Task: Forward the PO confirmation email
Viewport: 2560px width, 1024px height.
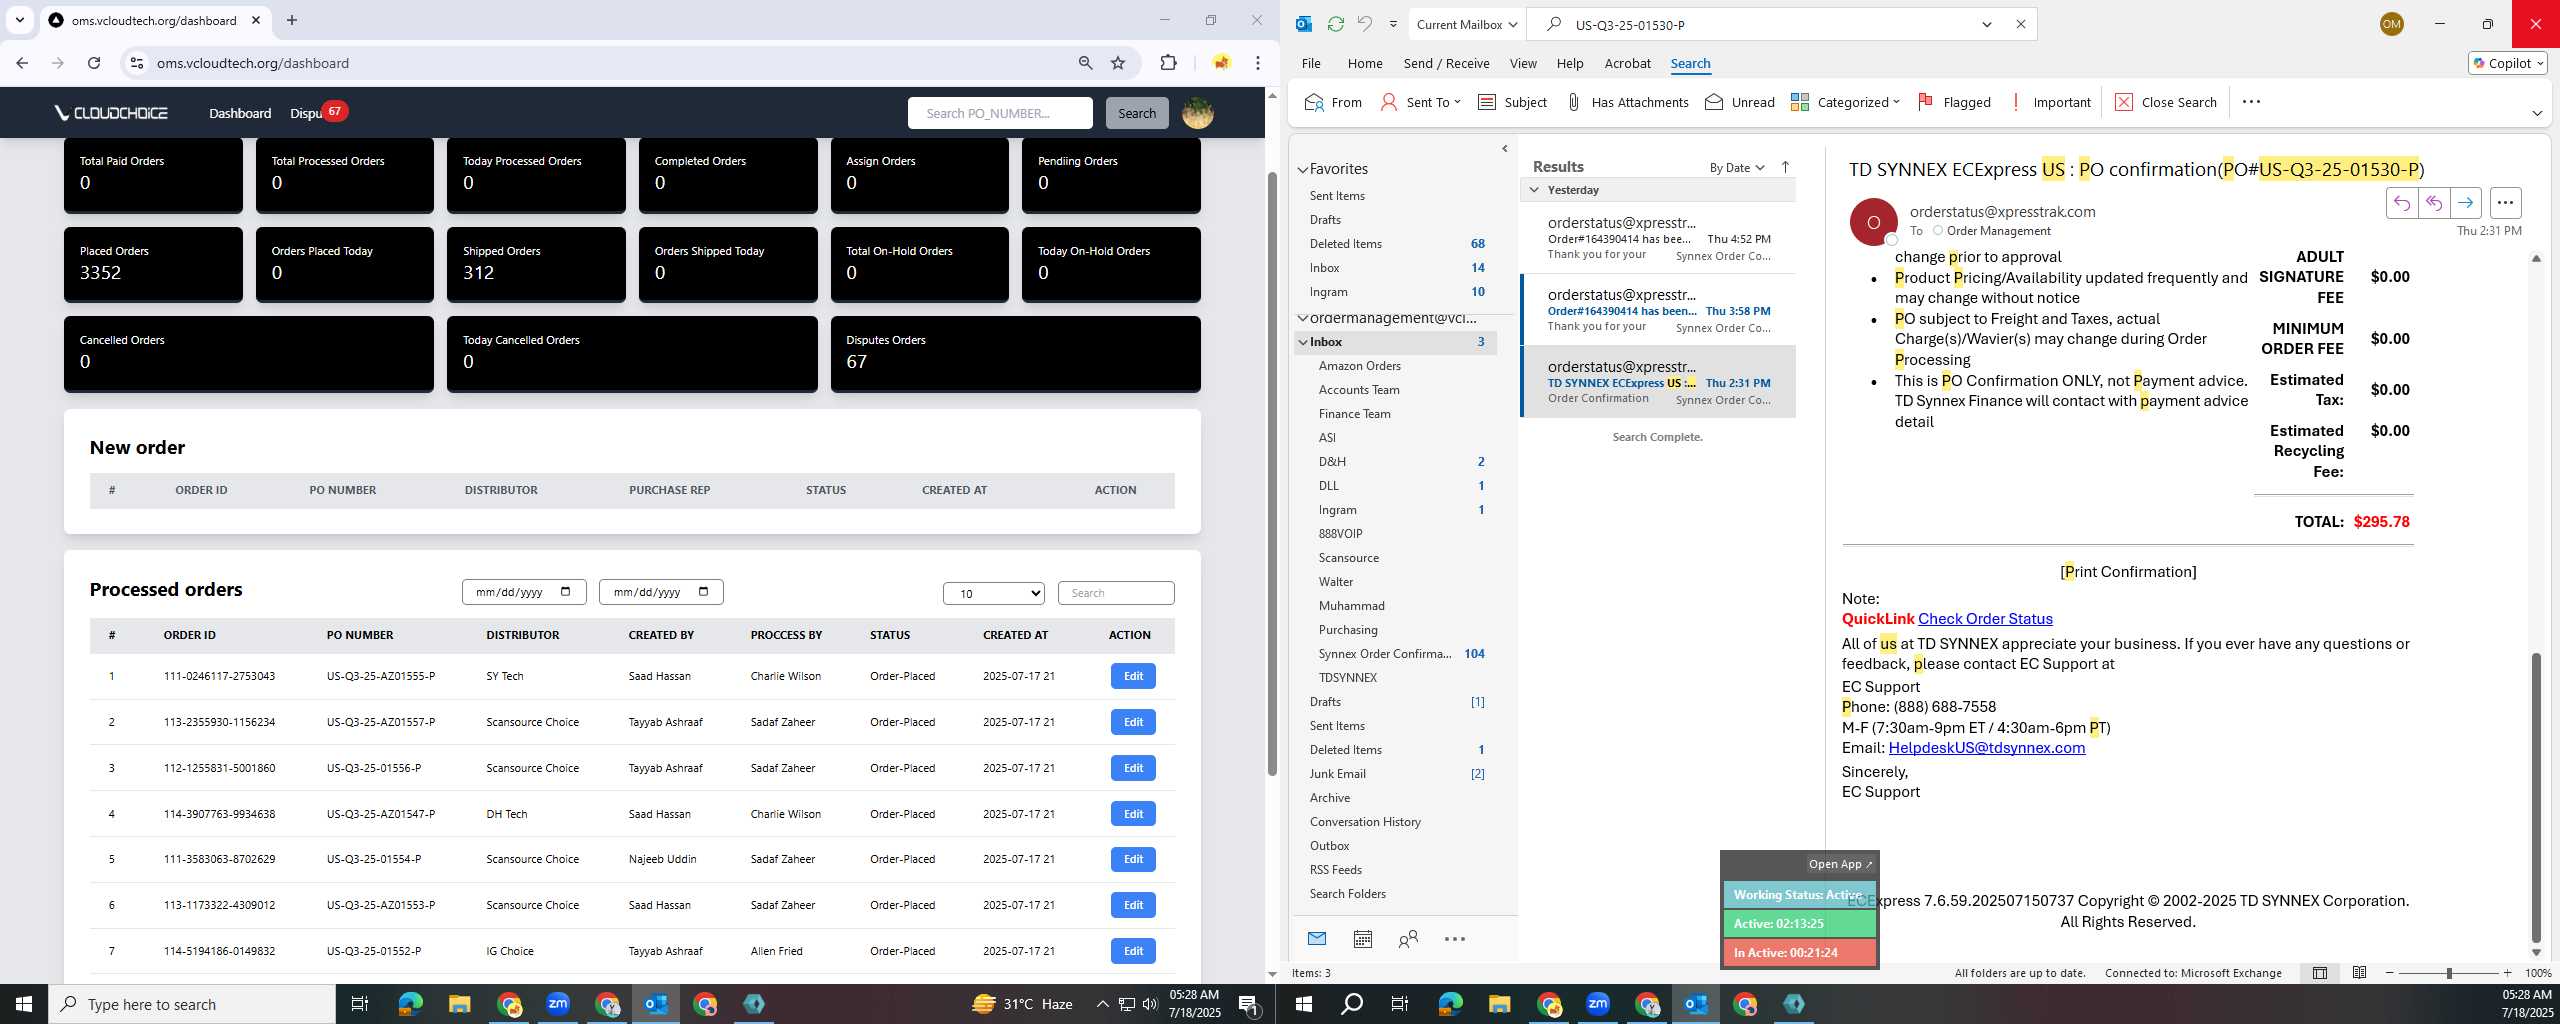Action: coord(2466,203)
